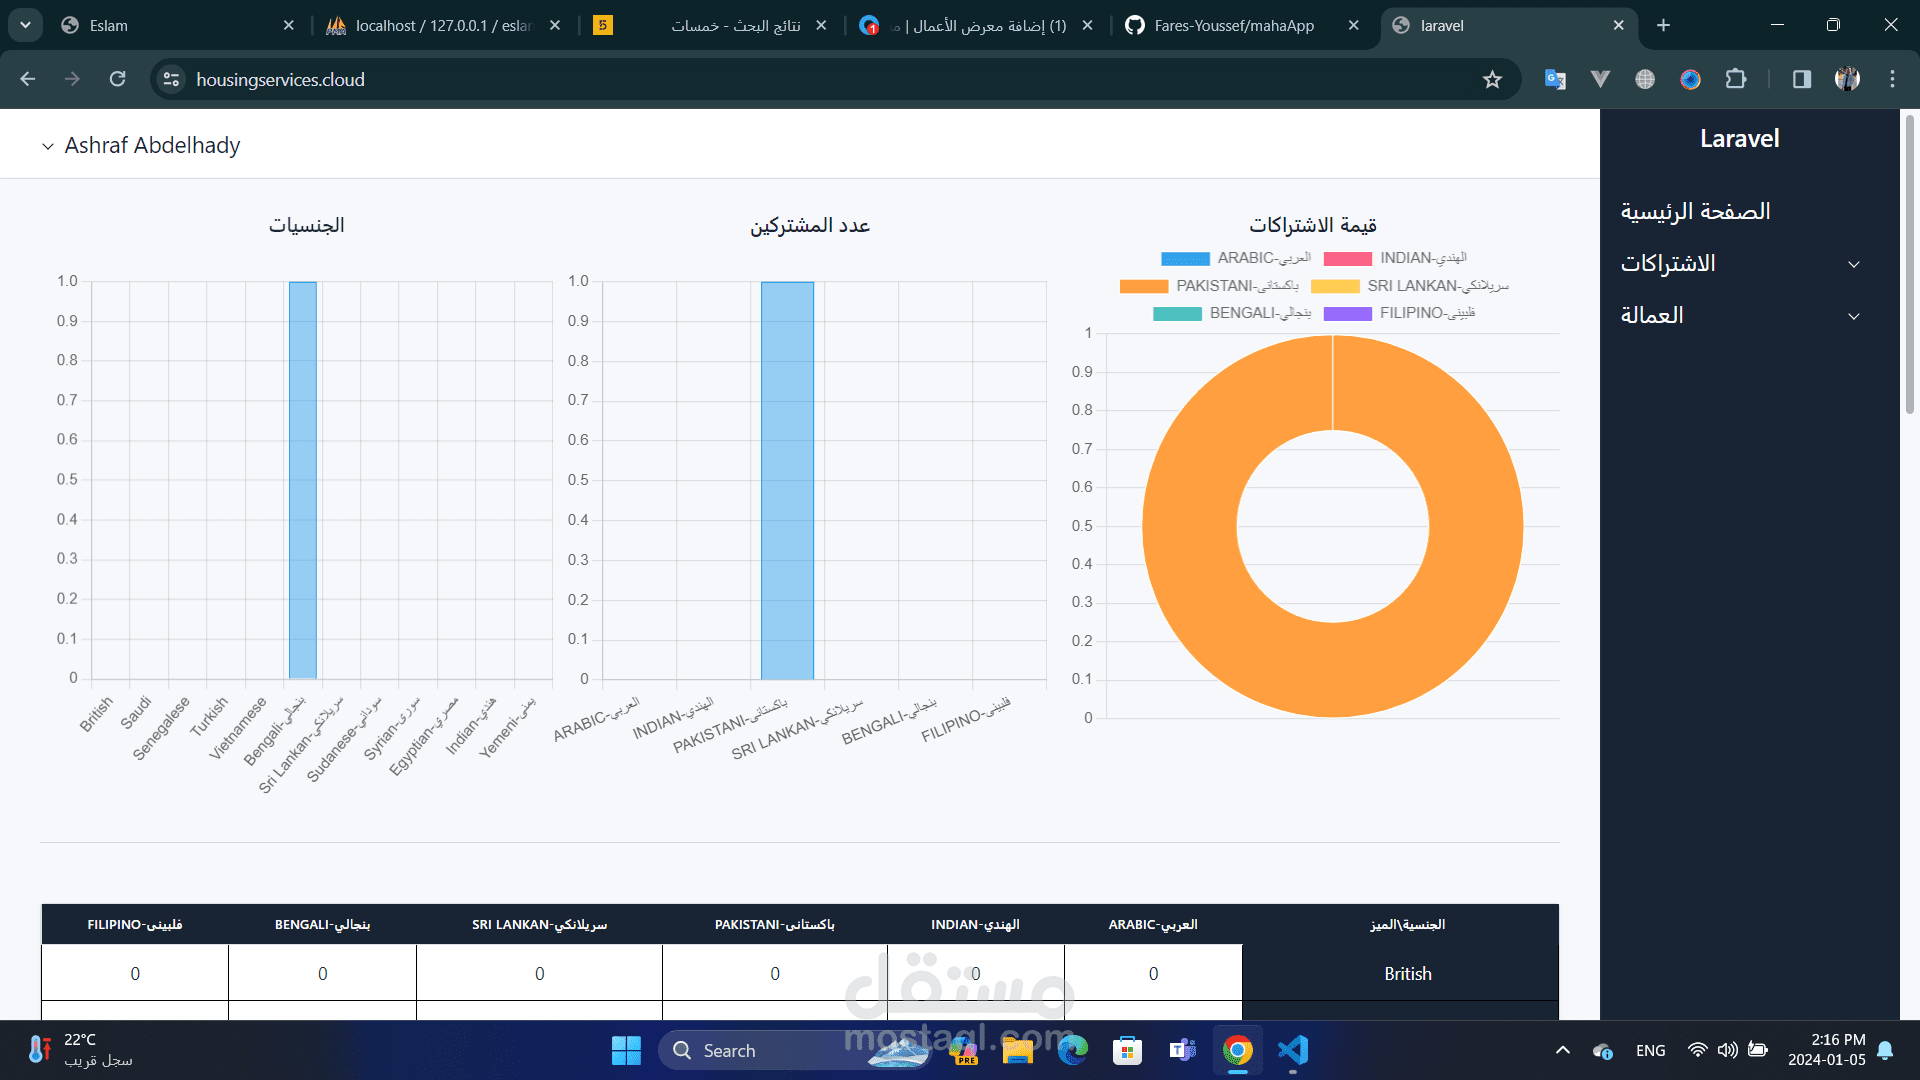Click the SRI LANKAN-سريلانكي table column header
The height and width of the screenshot is (1080, 1920).
coord(539,924)
